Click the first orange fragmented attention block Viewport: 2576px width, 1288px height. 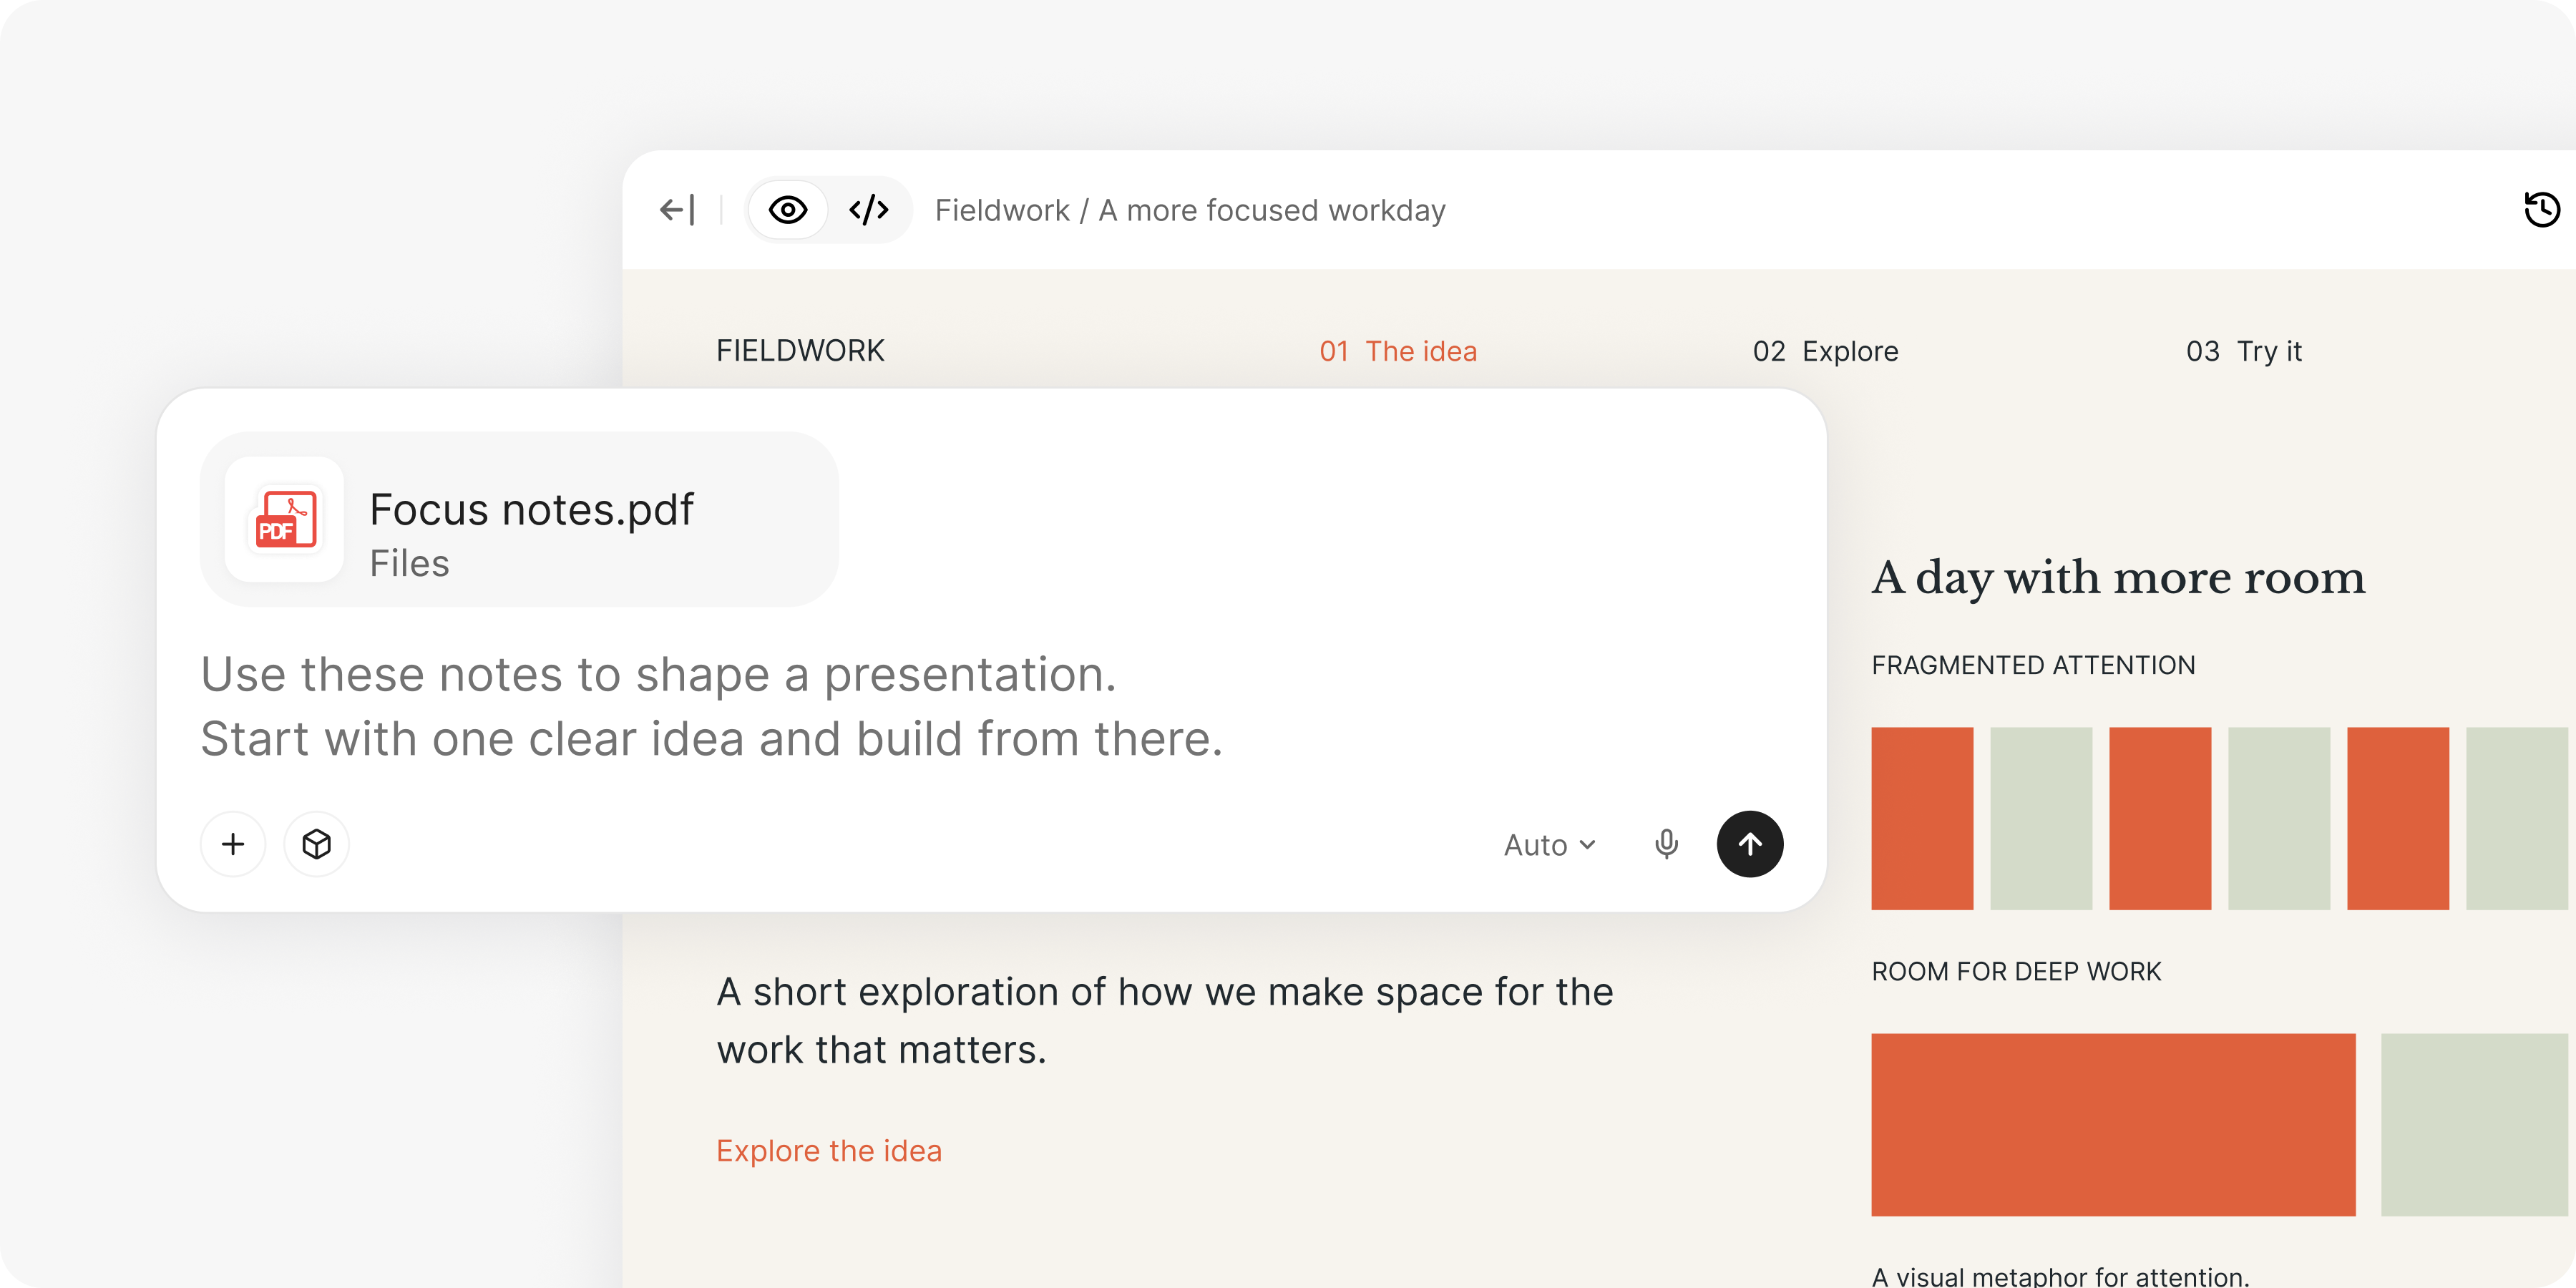pos(1922,818)
